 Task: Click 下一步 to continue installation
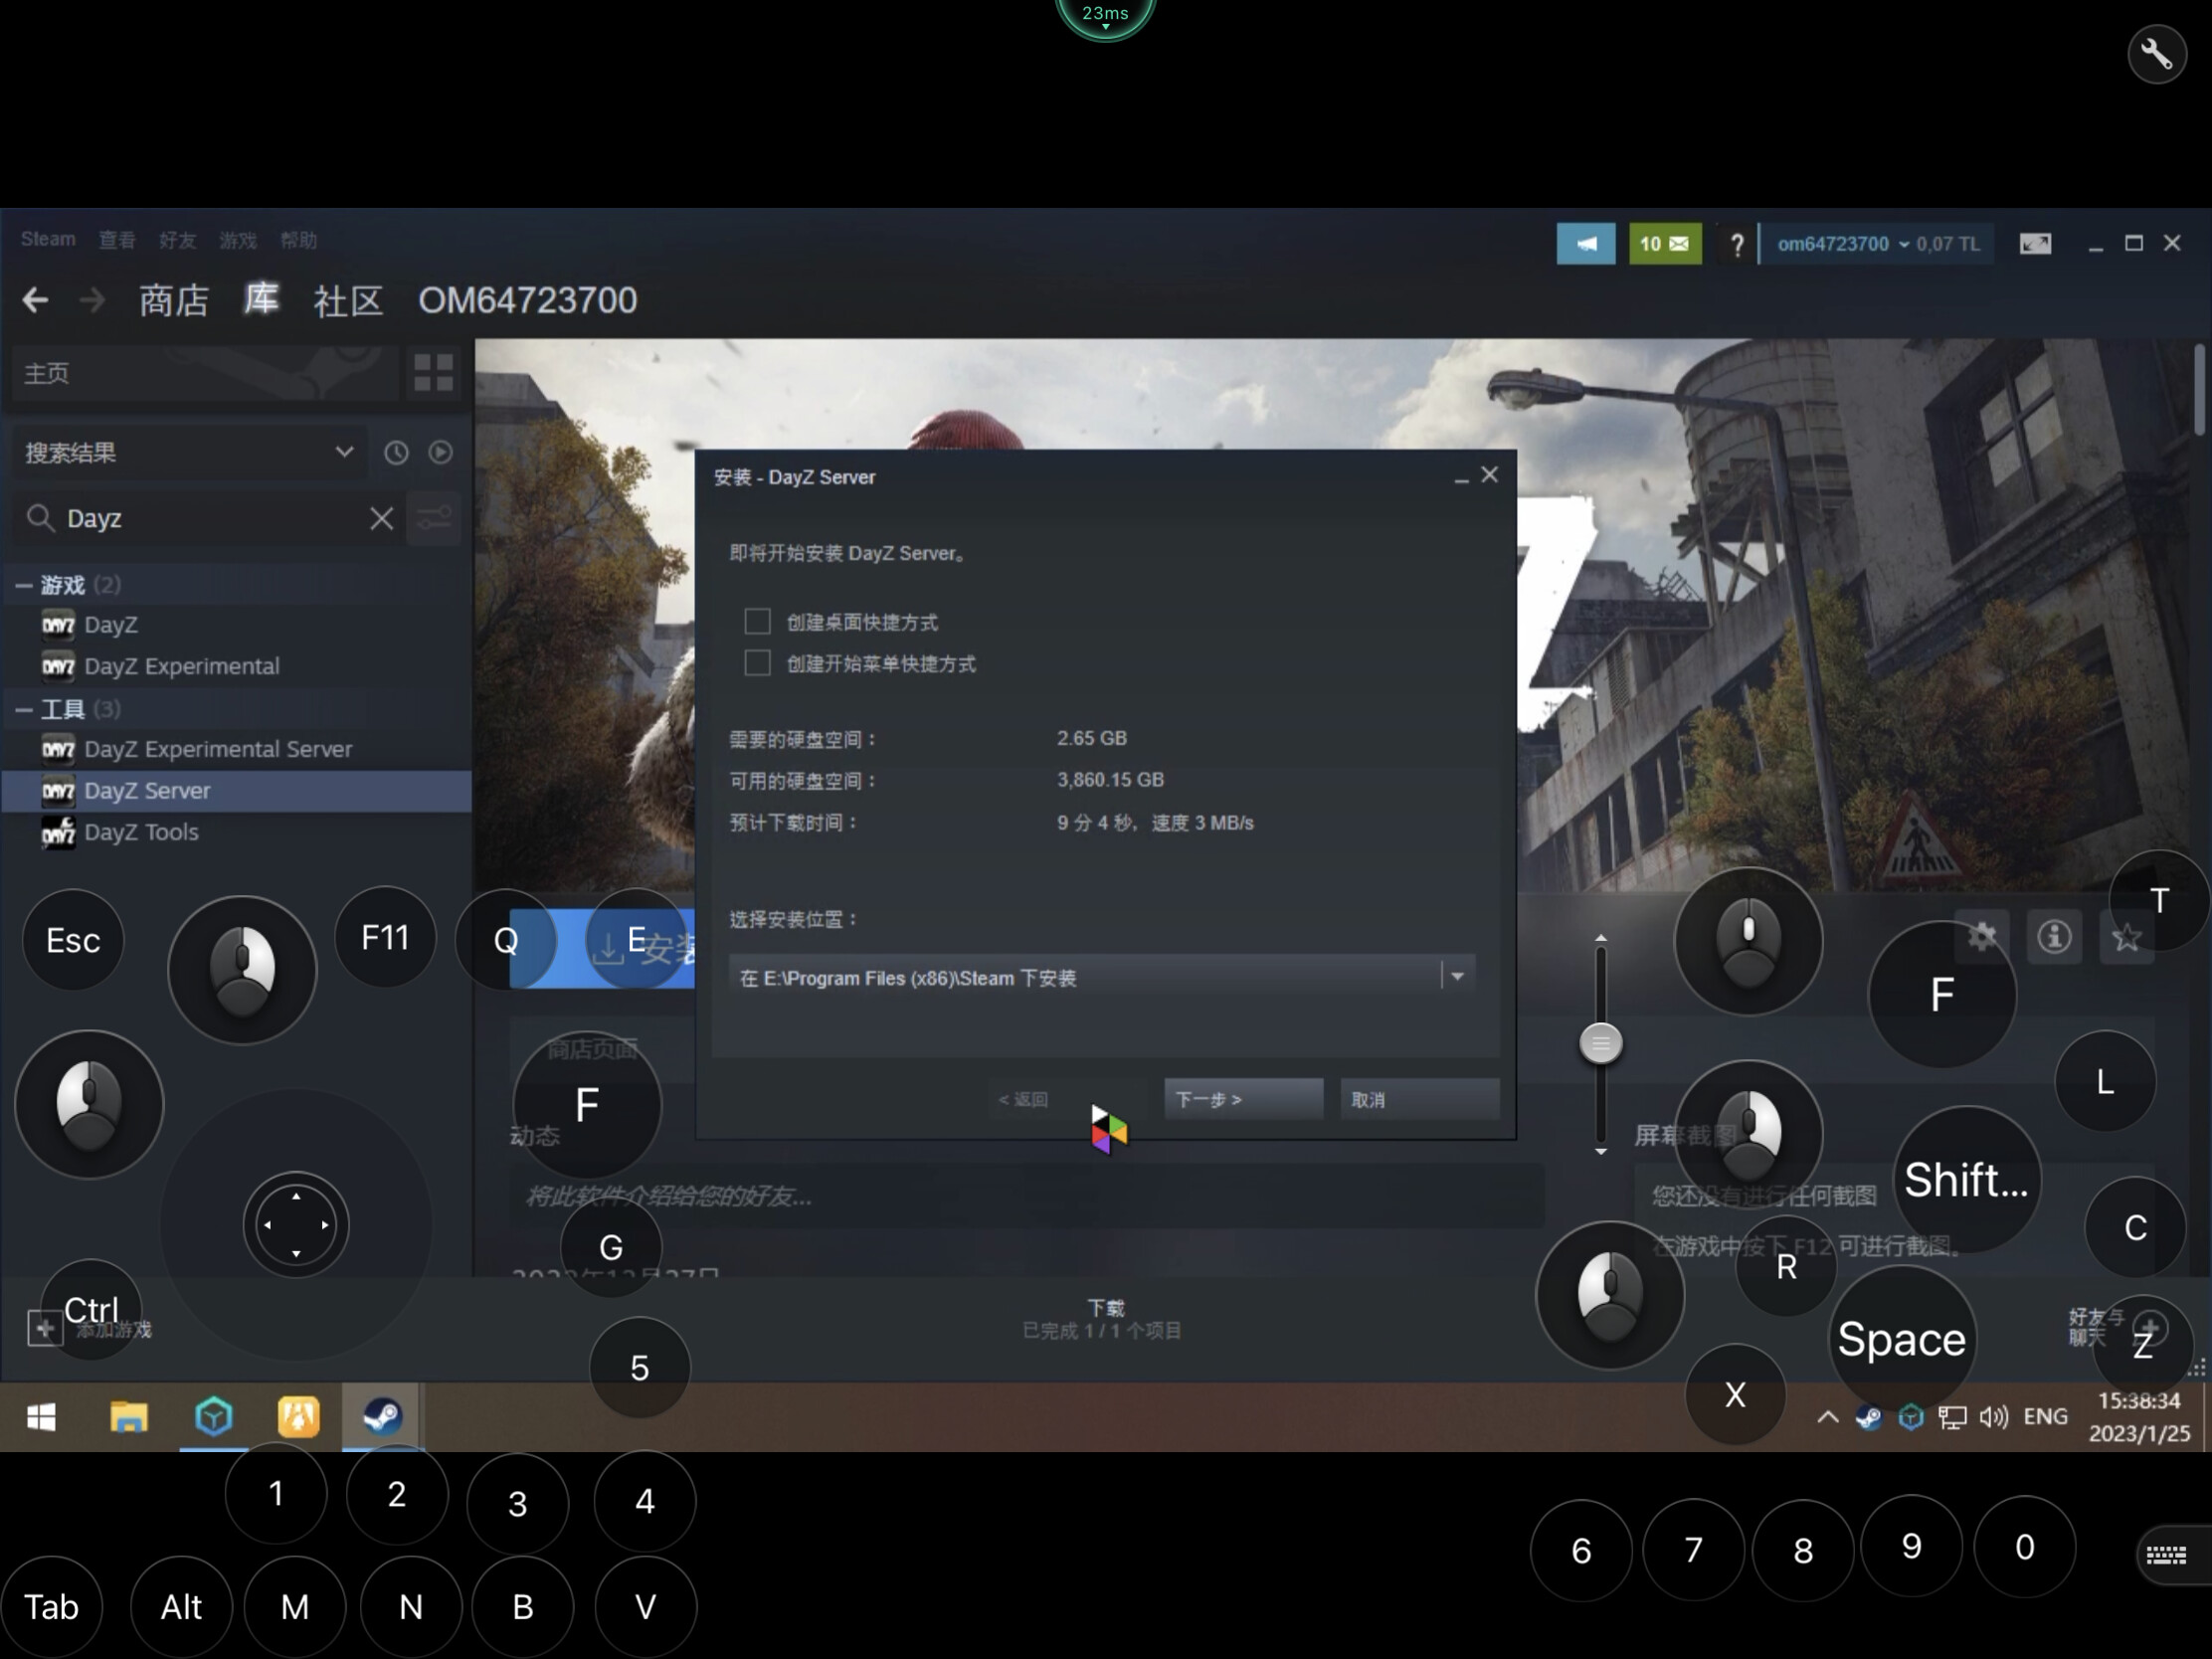(x=1243, y=1099)
